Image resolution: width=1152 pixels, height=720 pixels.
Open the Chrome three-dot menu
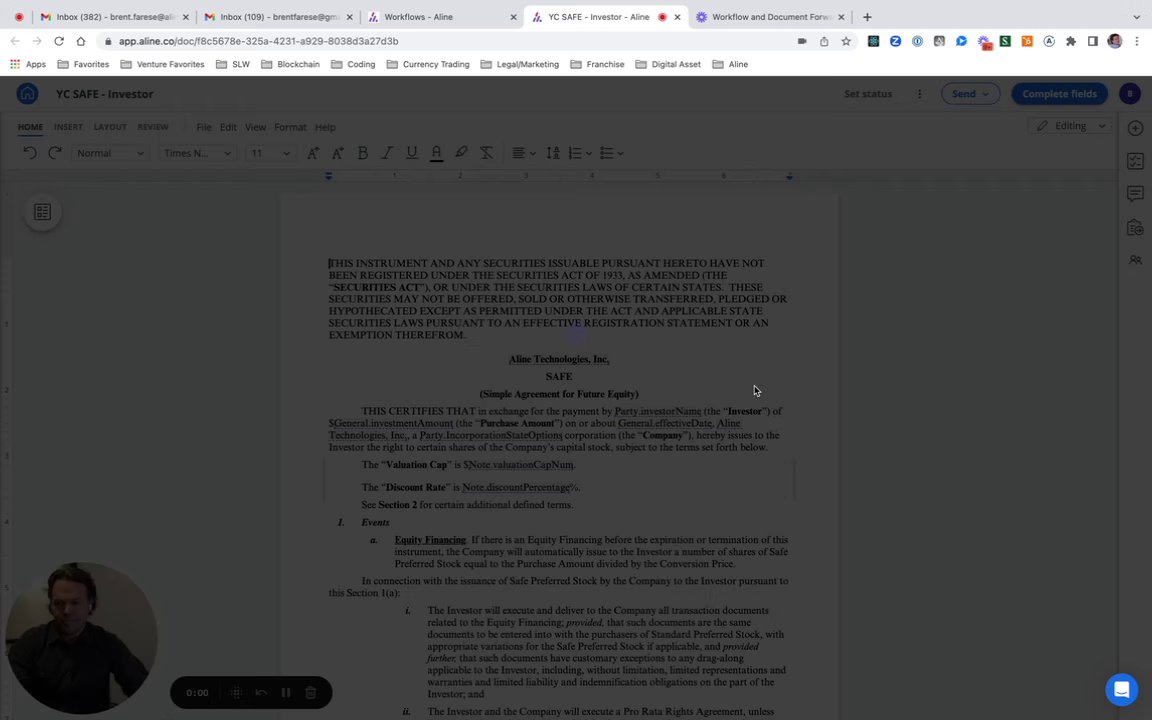(1136, 41)
